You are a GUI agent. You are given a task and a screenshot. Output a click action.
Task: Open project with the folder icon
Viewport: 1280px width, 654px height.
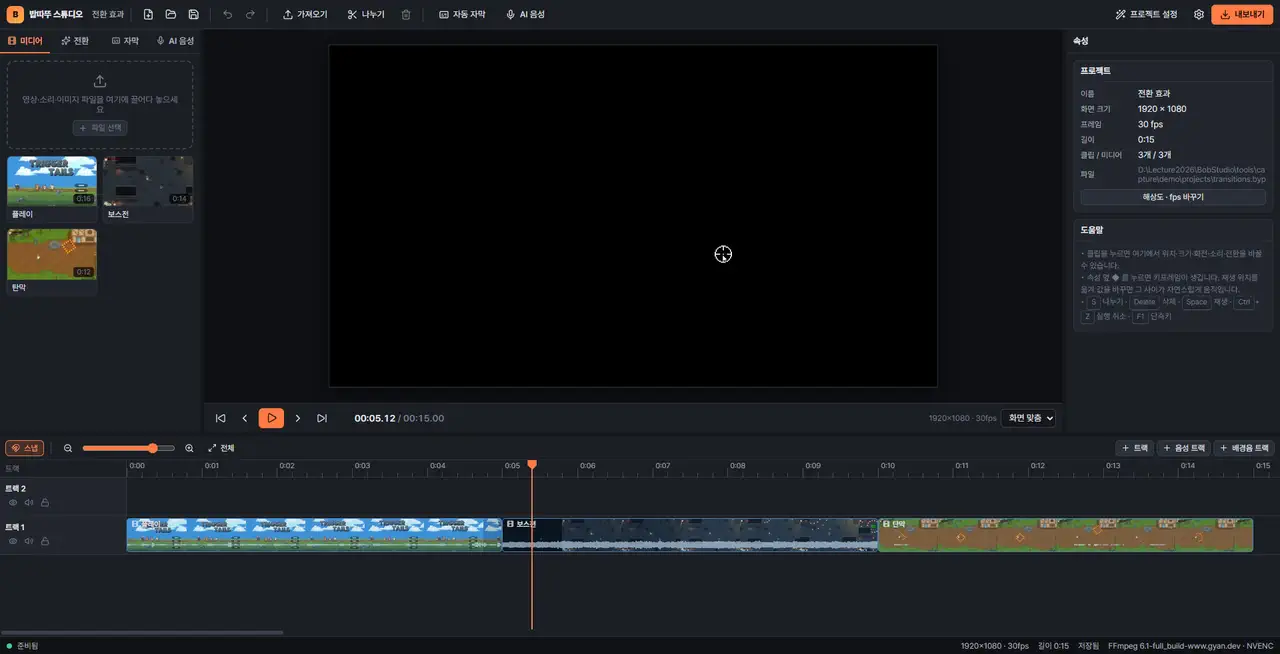(x=171, y=15)
